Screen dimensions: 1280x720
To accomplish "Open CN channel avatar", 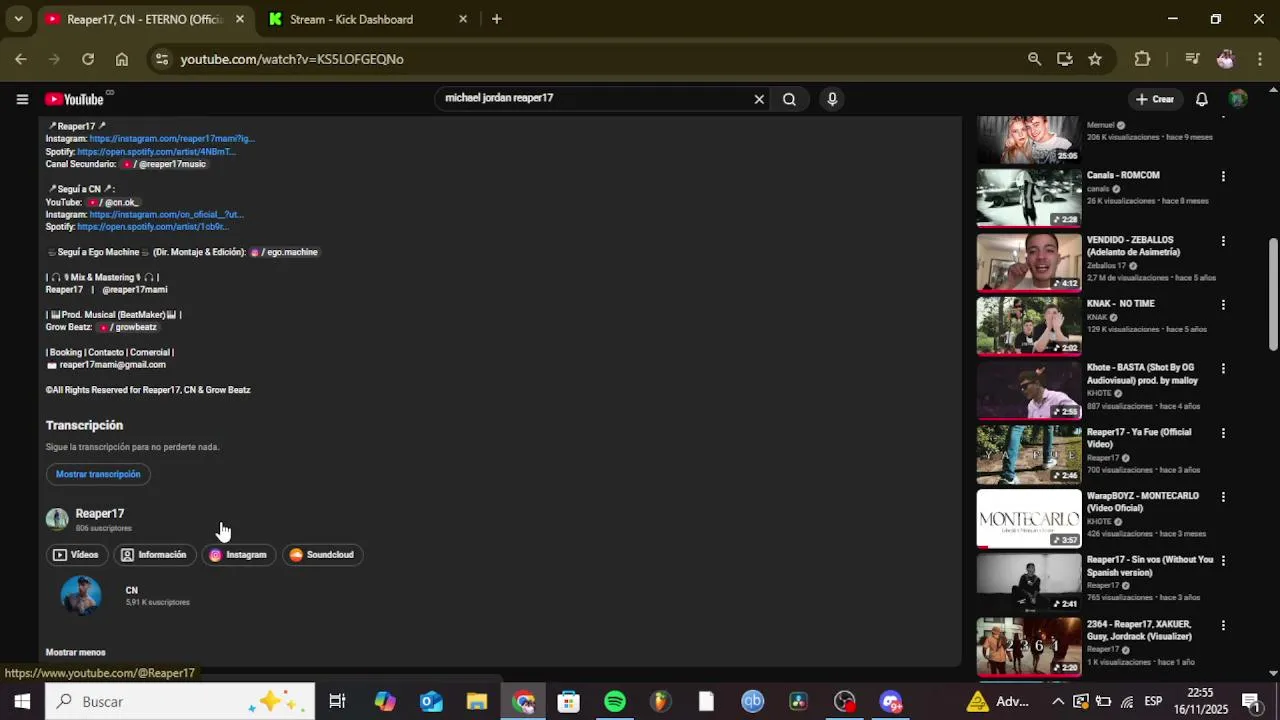I will [x=81, y=595].
